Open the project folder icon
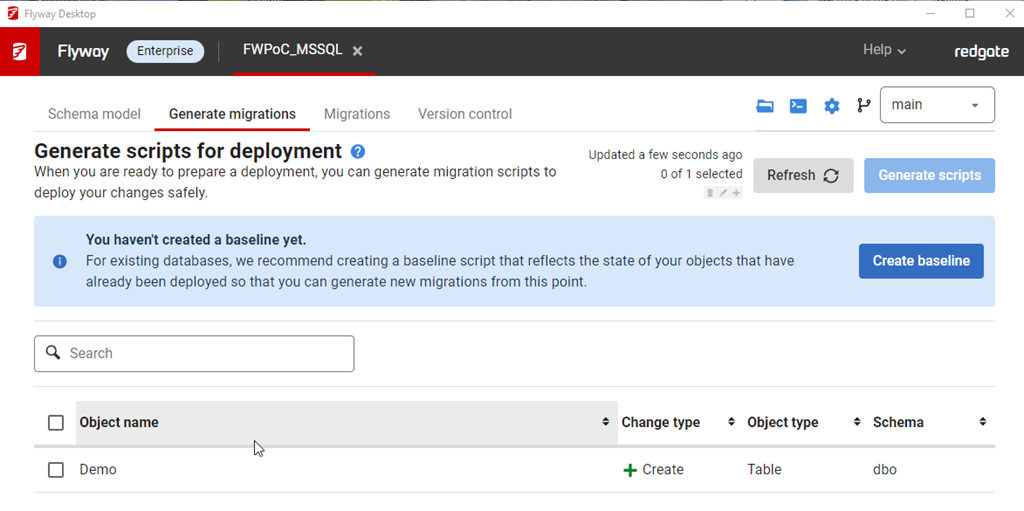Viewport: 1024px width, 511px height. [x=765, y=106]
